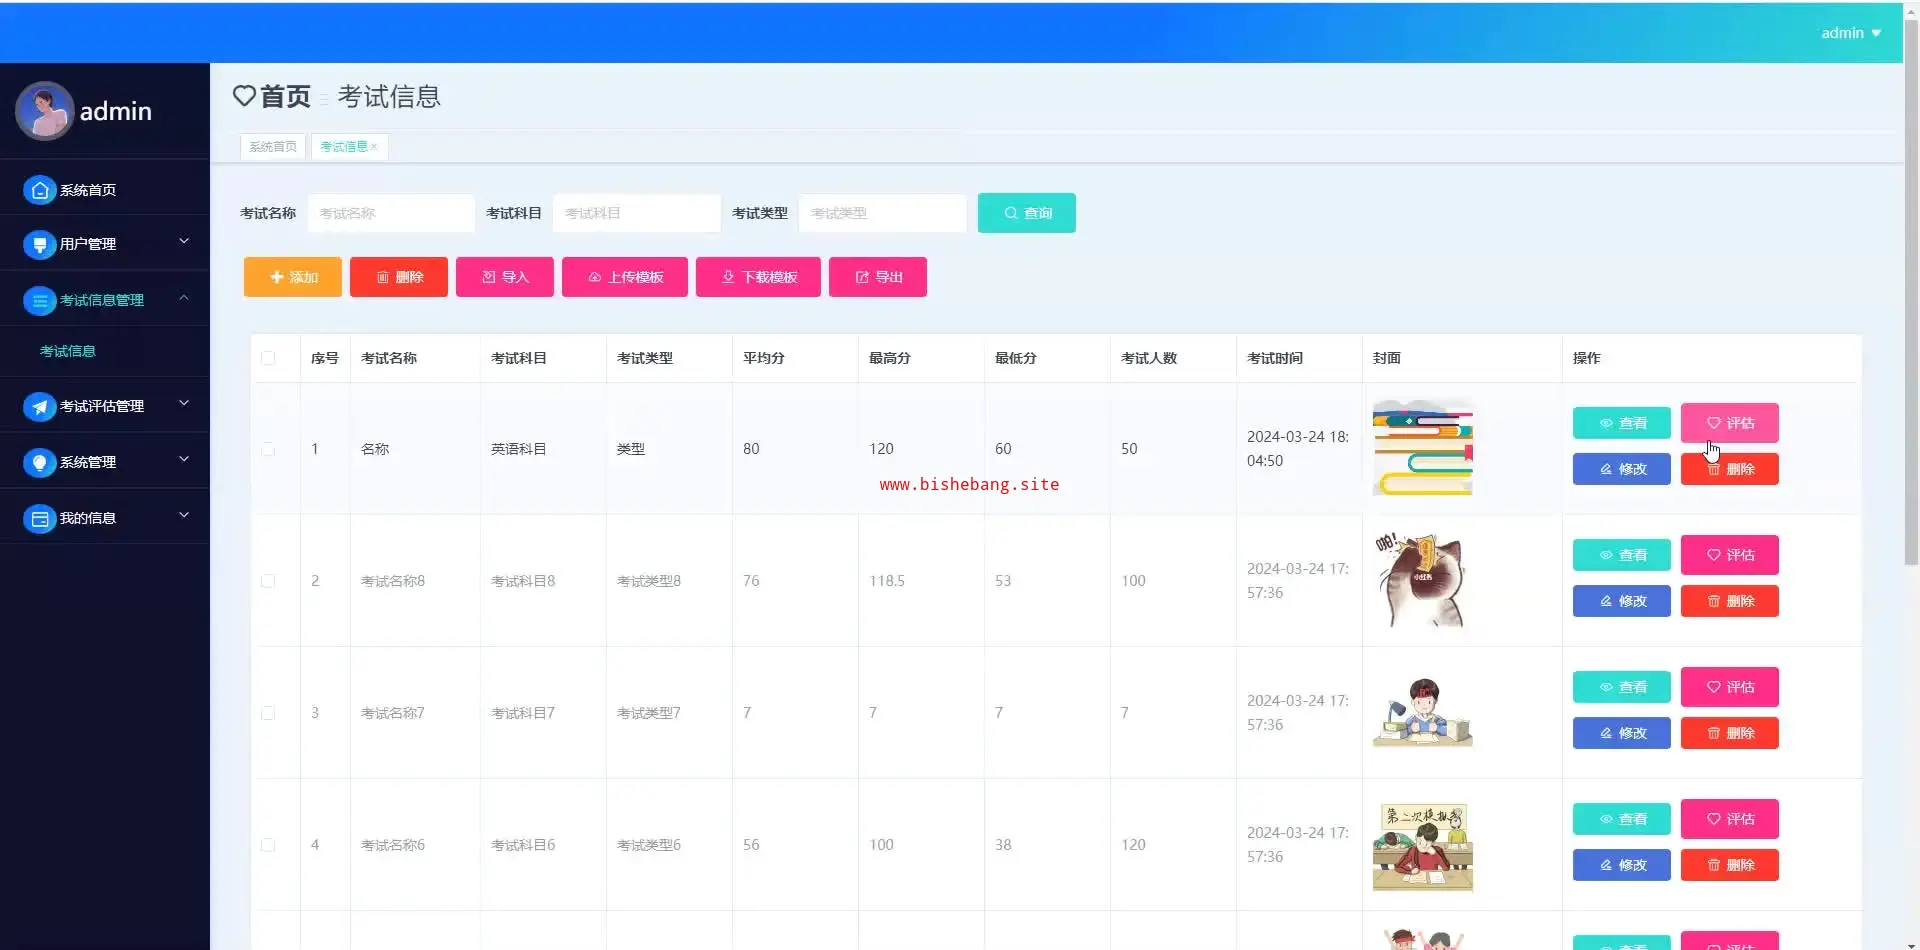Viewport: 1920px width, 950px height.
Task: Expand the 系统管理 menu chevron
Action: (x=184, y=459)
